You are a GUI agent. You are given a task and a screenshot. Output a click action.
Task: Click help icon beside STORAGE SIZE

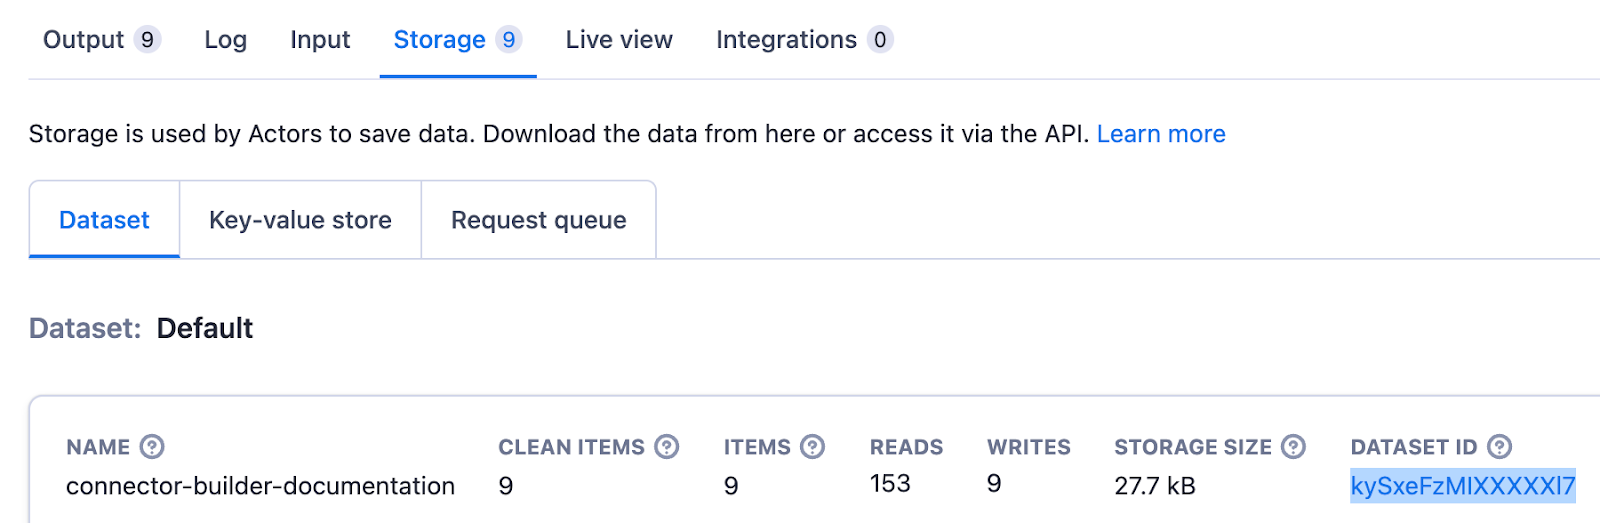(x=1294, y=447)
